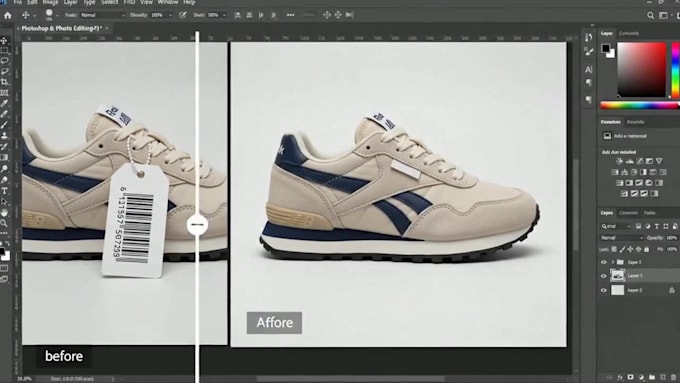
Task: Select the Eyedropper tool
Action: [4, 103]
